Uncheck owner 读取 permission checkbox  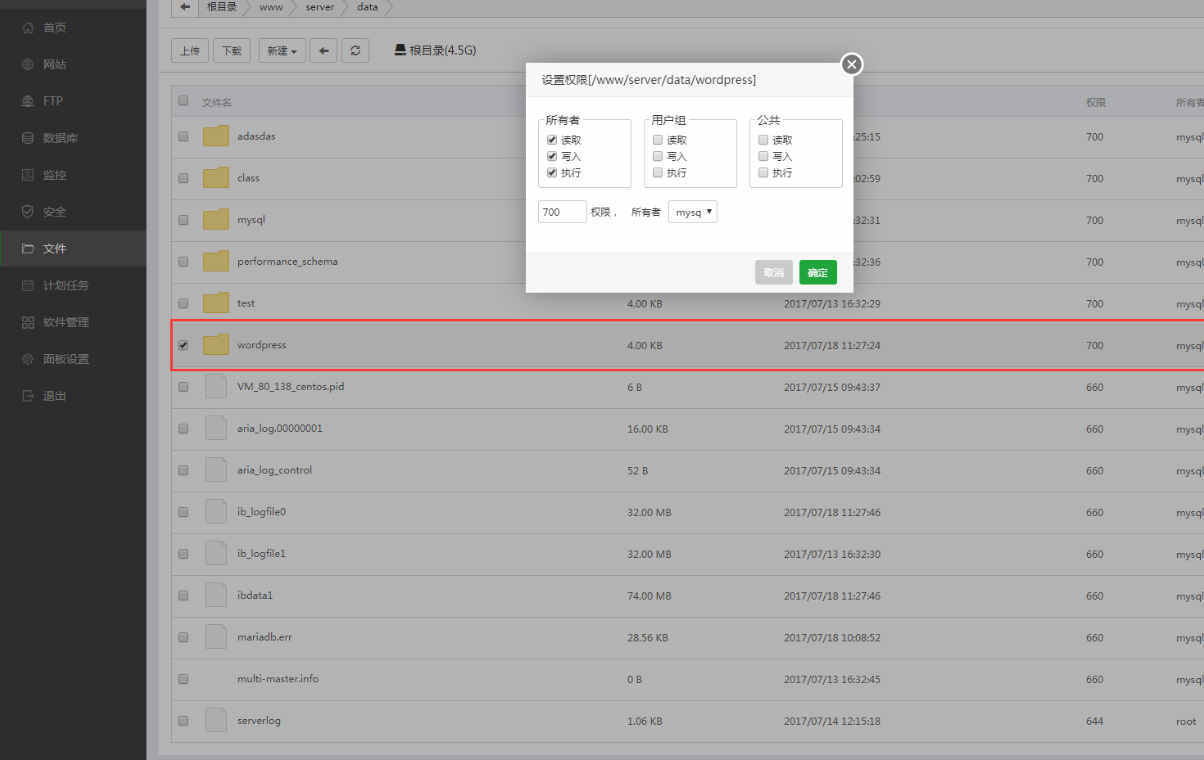552,140
